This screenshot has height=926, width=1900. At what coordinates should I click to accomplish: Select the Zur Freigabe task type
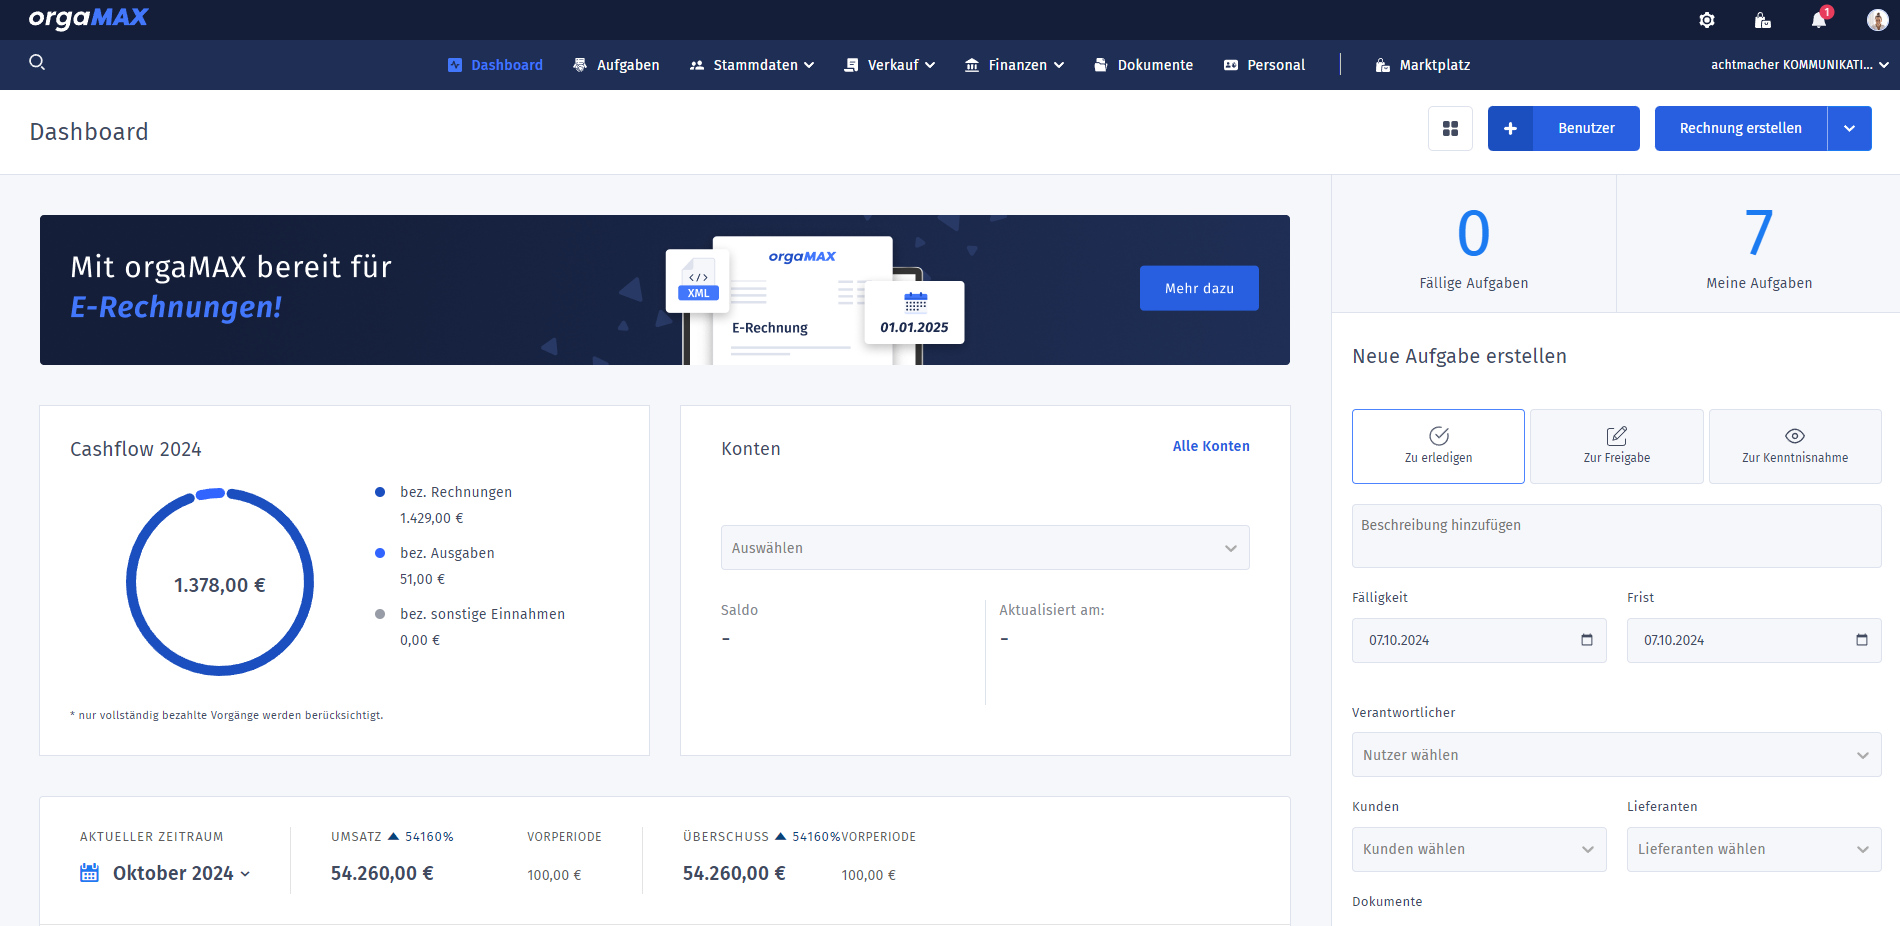[1617, 446]
